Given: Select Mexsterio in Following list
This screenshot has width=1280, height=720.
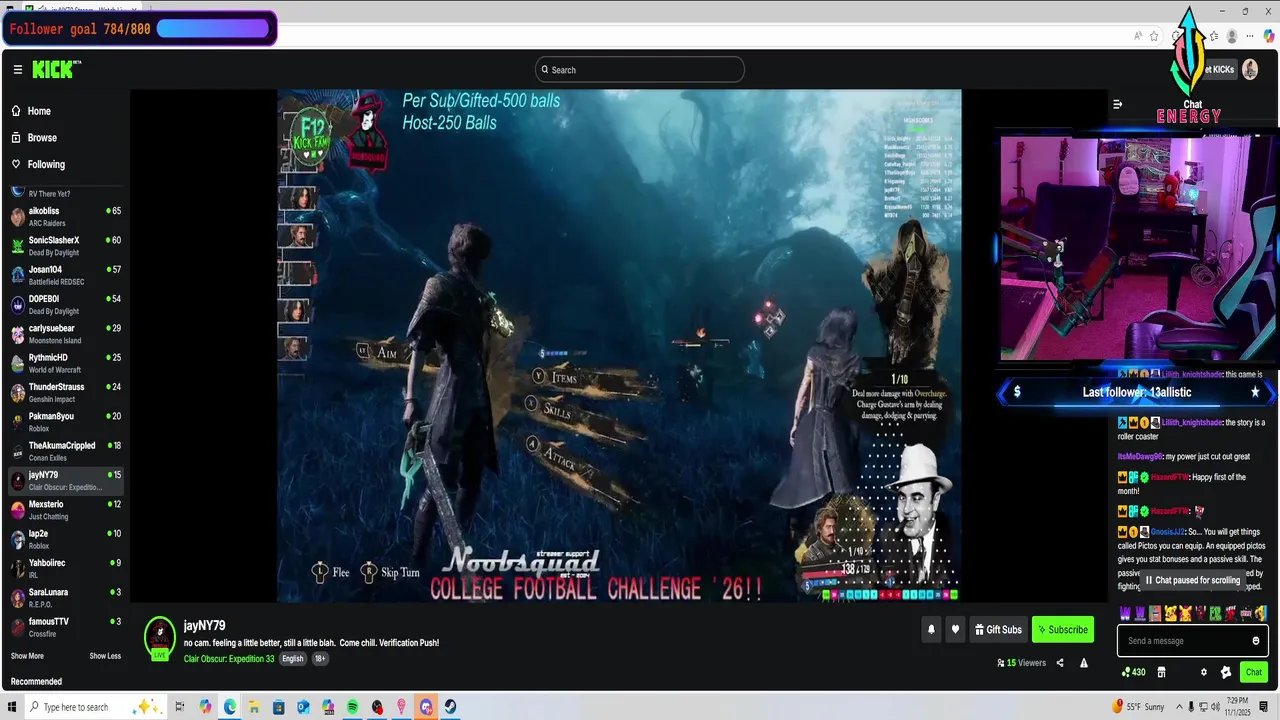Looking at the screenshot, I should [65, 509].
